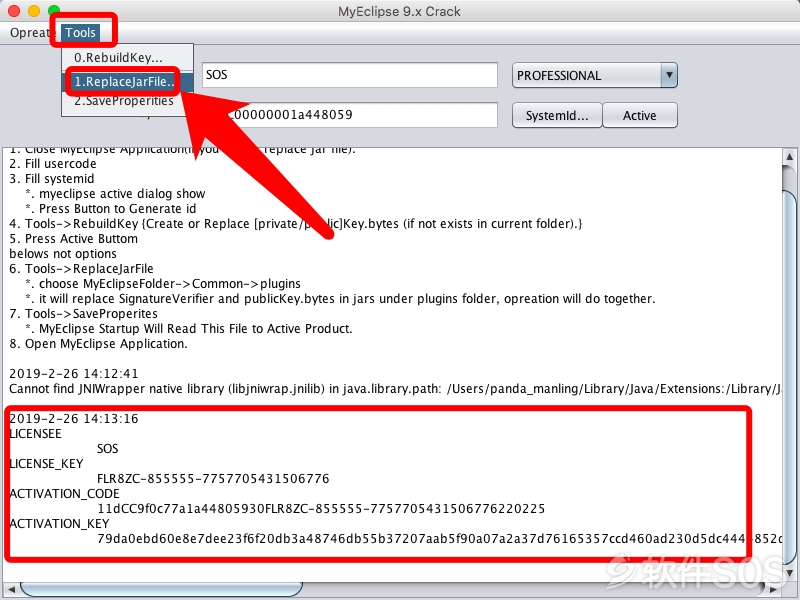Image resolution: width=800 pixels, height=600 pixels.
Task: Choose 2.SaveProperities menu entry
Action: [127, 101]
